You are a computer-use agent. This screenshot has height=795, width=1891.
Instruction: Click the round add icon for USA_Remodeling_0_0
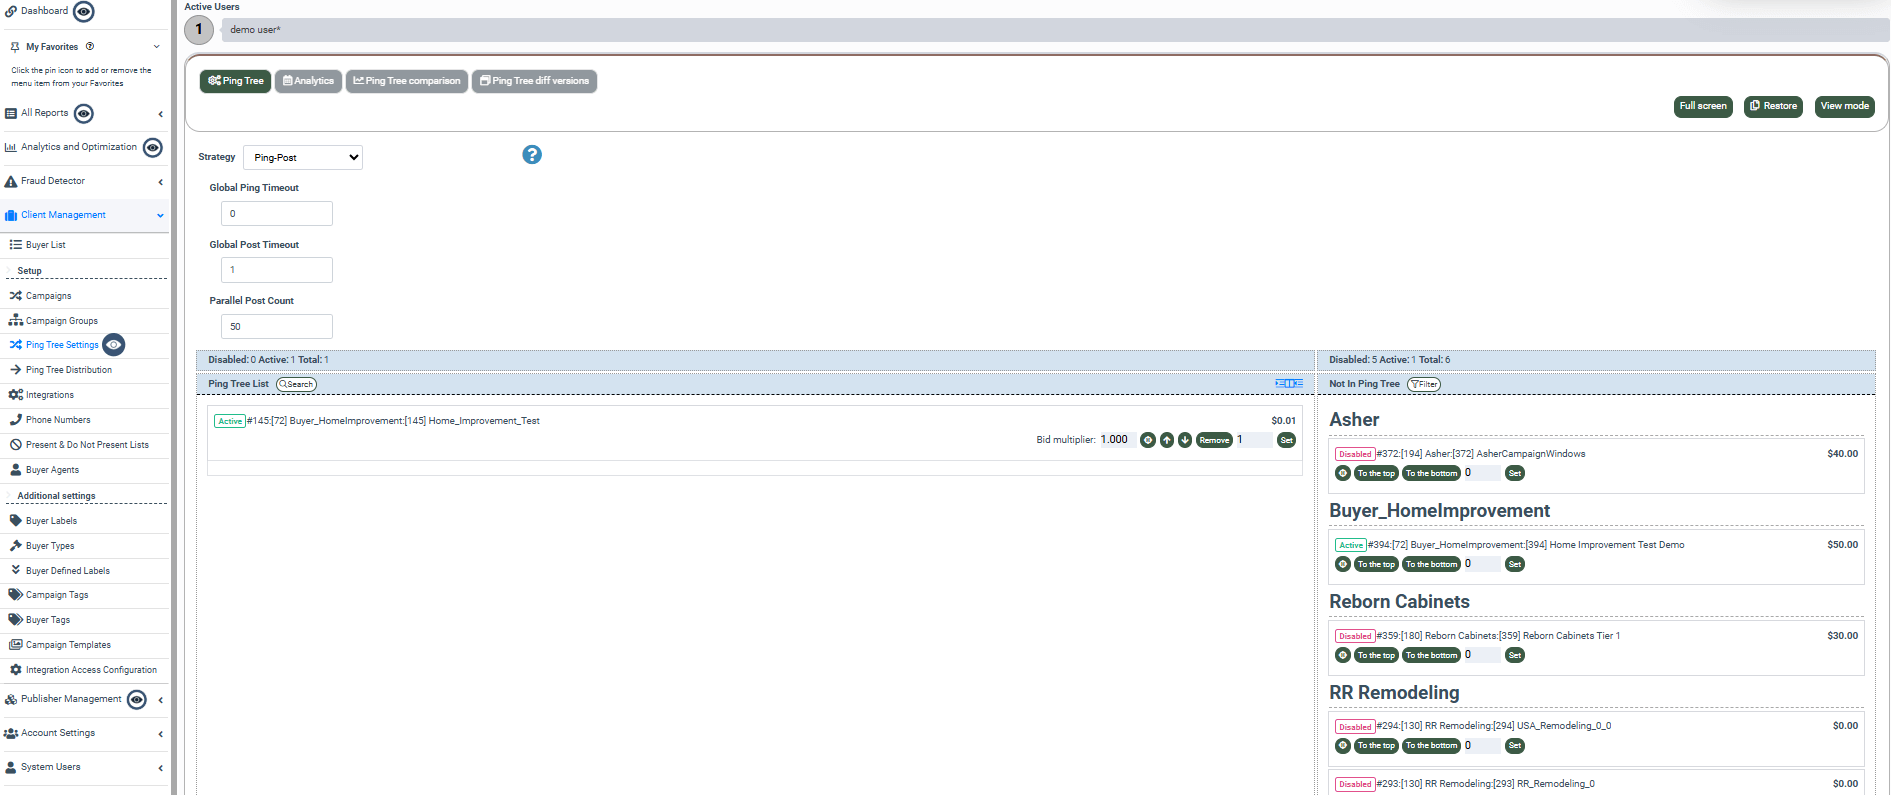1343,745
